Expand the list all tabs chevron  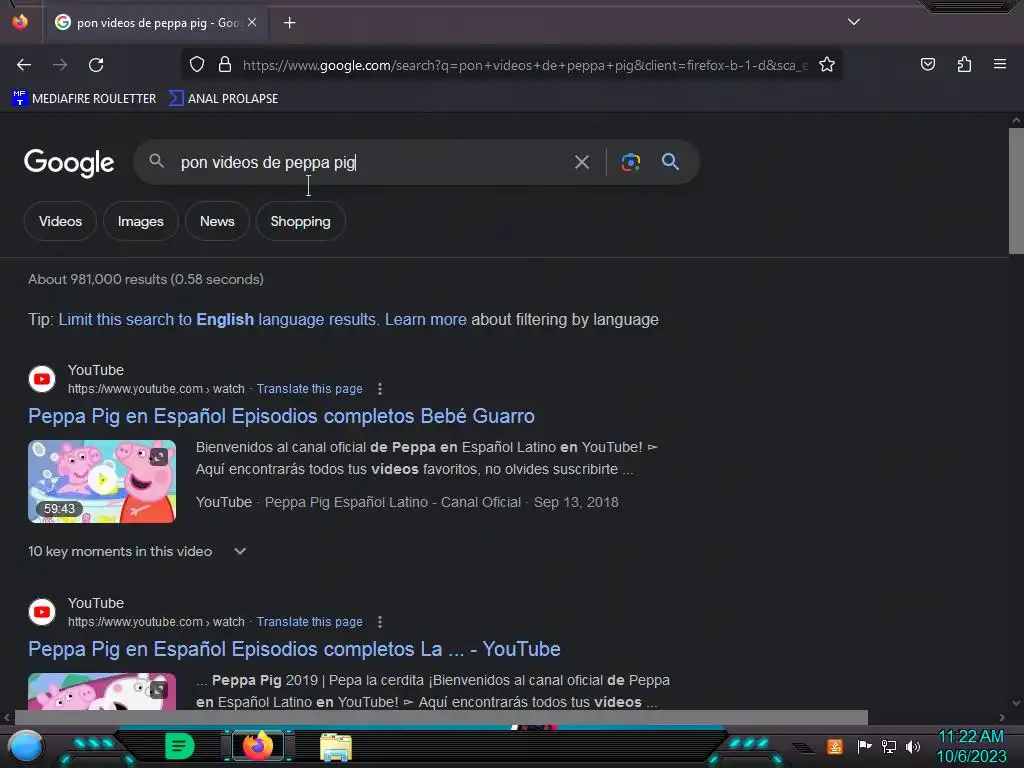854,22
